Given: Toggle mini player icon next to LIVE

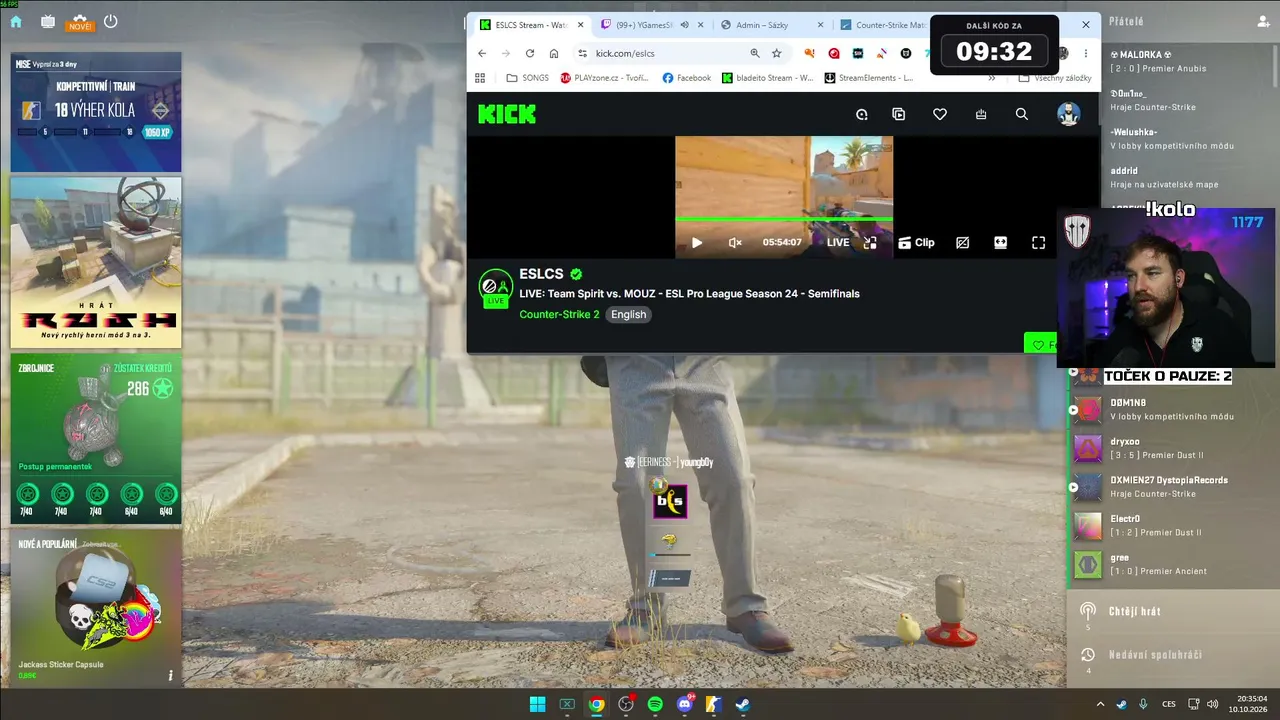Looking at the screenshot, I should point(870,242).
